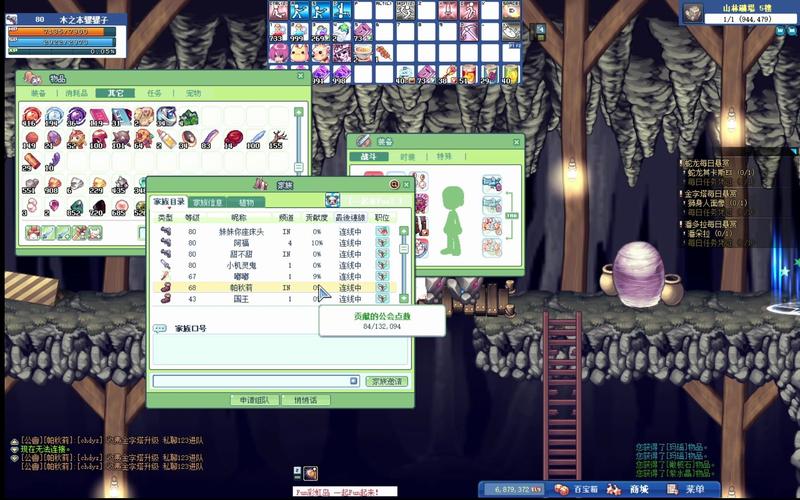800x500 pixels.
Task: Switch equipment window to 特殊 tab
Action: pos(444,157)
